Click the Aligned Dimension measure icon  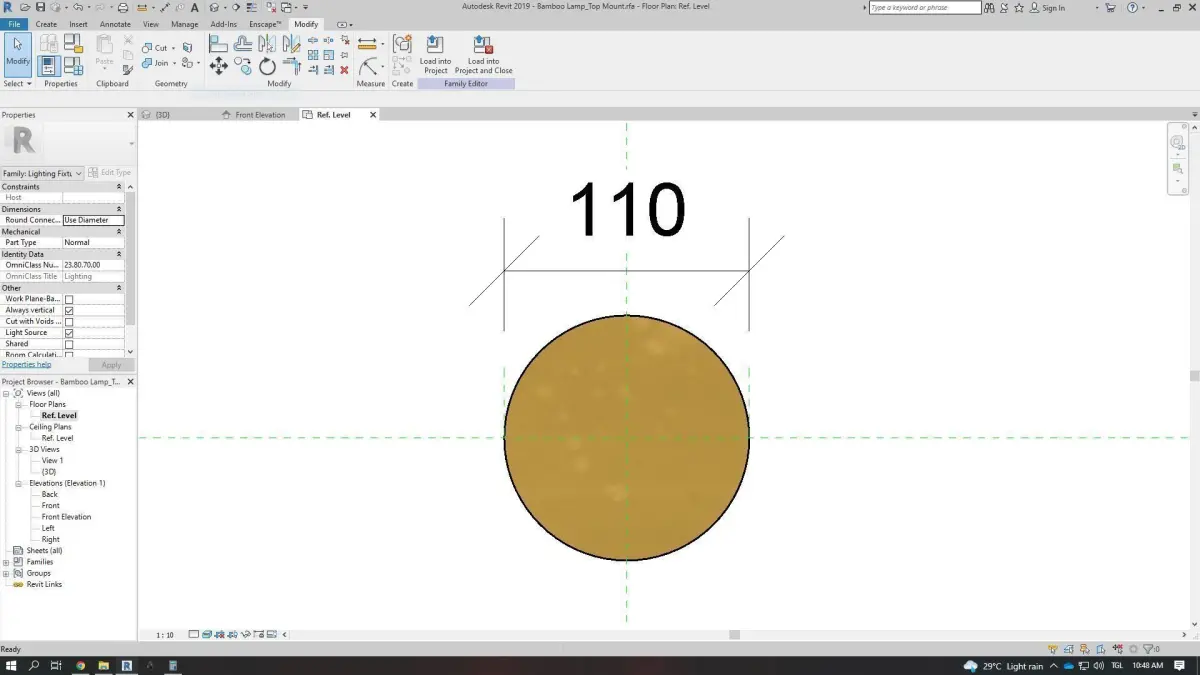[x=367, y=43]
